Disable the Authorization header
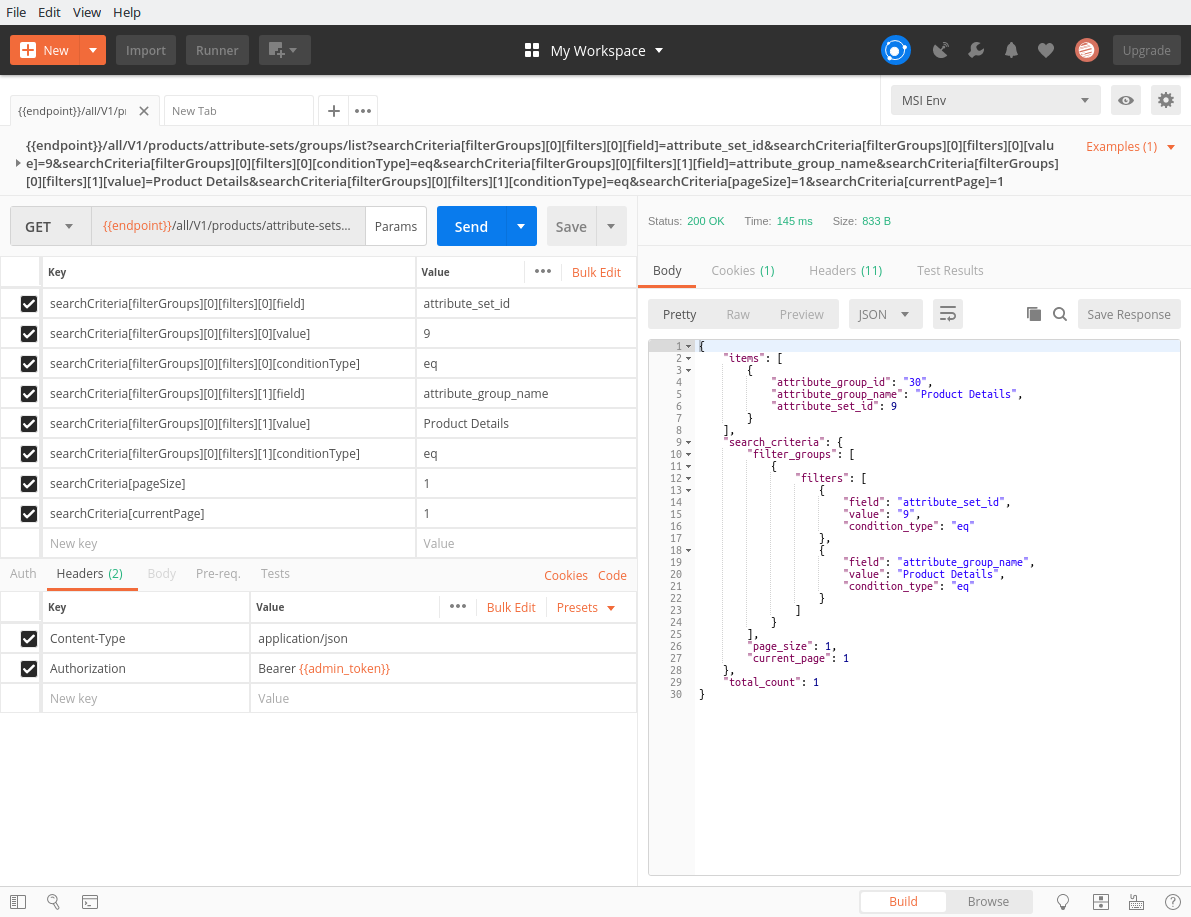Screen dimensions: 1191x917 coord(29,669)
